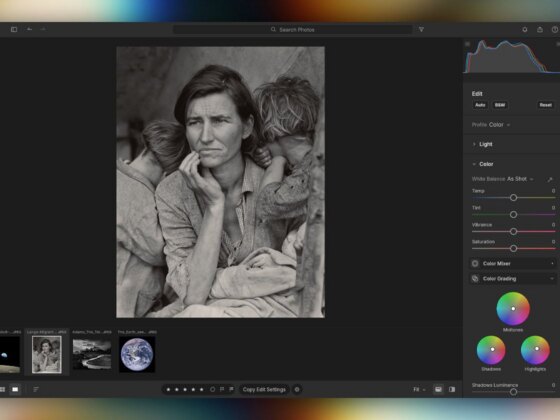Image resolution: width=560 pixels, height=420 pixels.
Task: Set rating to five stars
Action: coord(201,390)
